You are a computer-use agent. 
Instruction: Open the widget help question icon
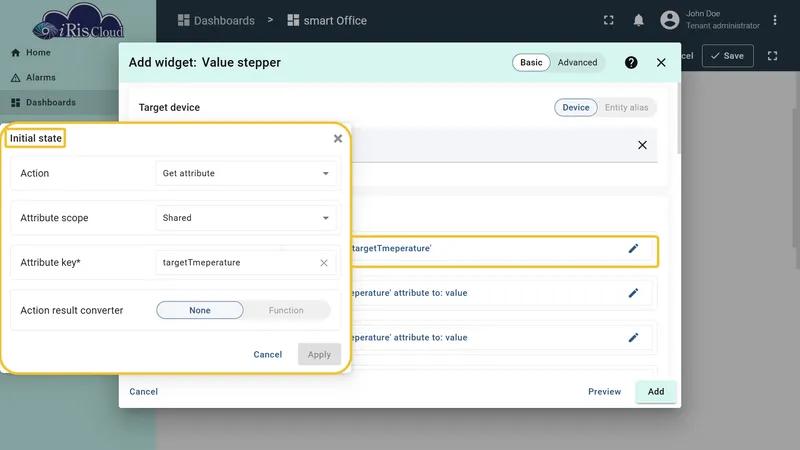tap(631, 62)
